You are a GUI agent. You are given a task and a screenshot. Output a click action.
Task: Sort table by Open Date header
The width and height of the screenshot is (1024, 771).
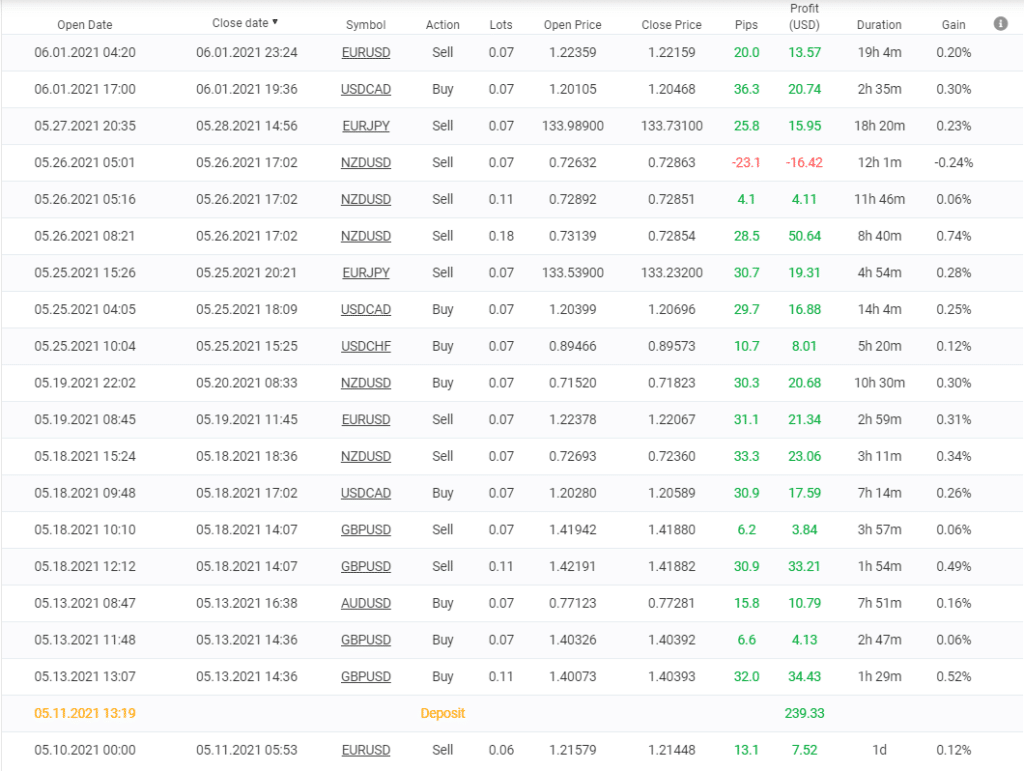point(85,25)
